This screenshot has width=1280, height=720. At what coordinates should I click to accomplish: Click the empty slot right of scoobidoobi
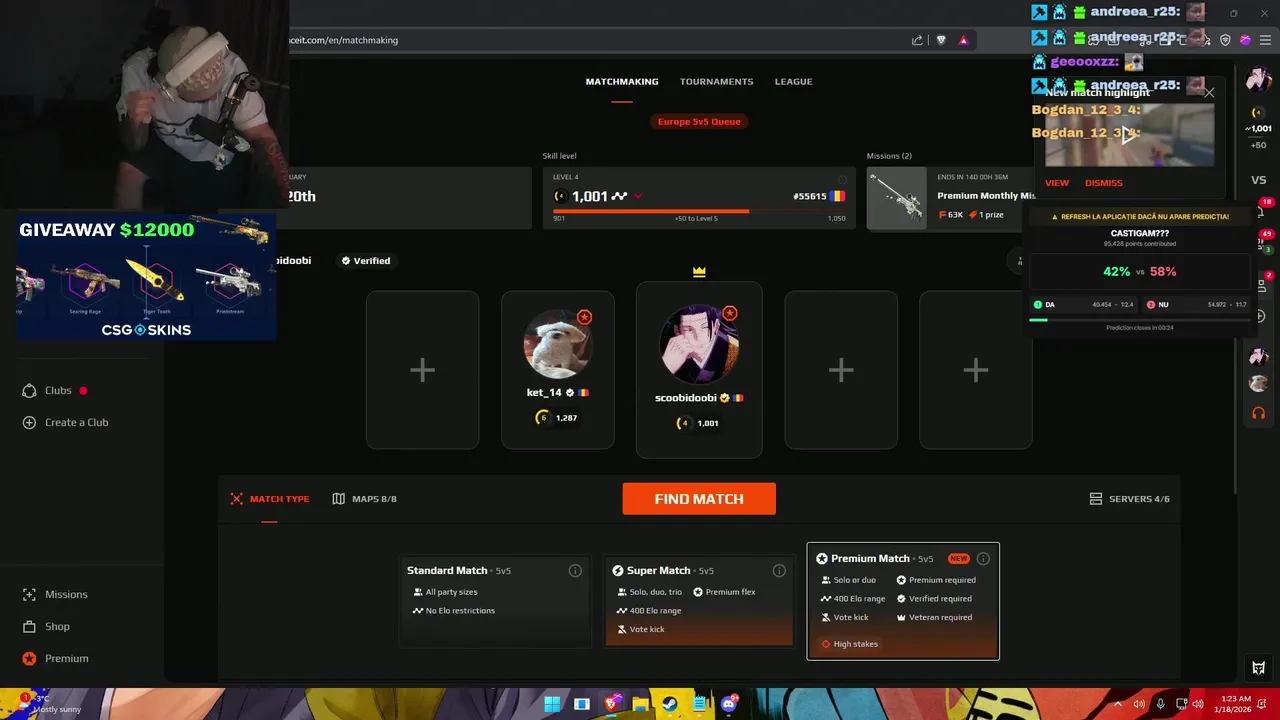(x=841, y=370)
